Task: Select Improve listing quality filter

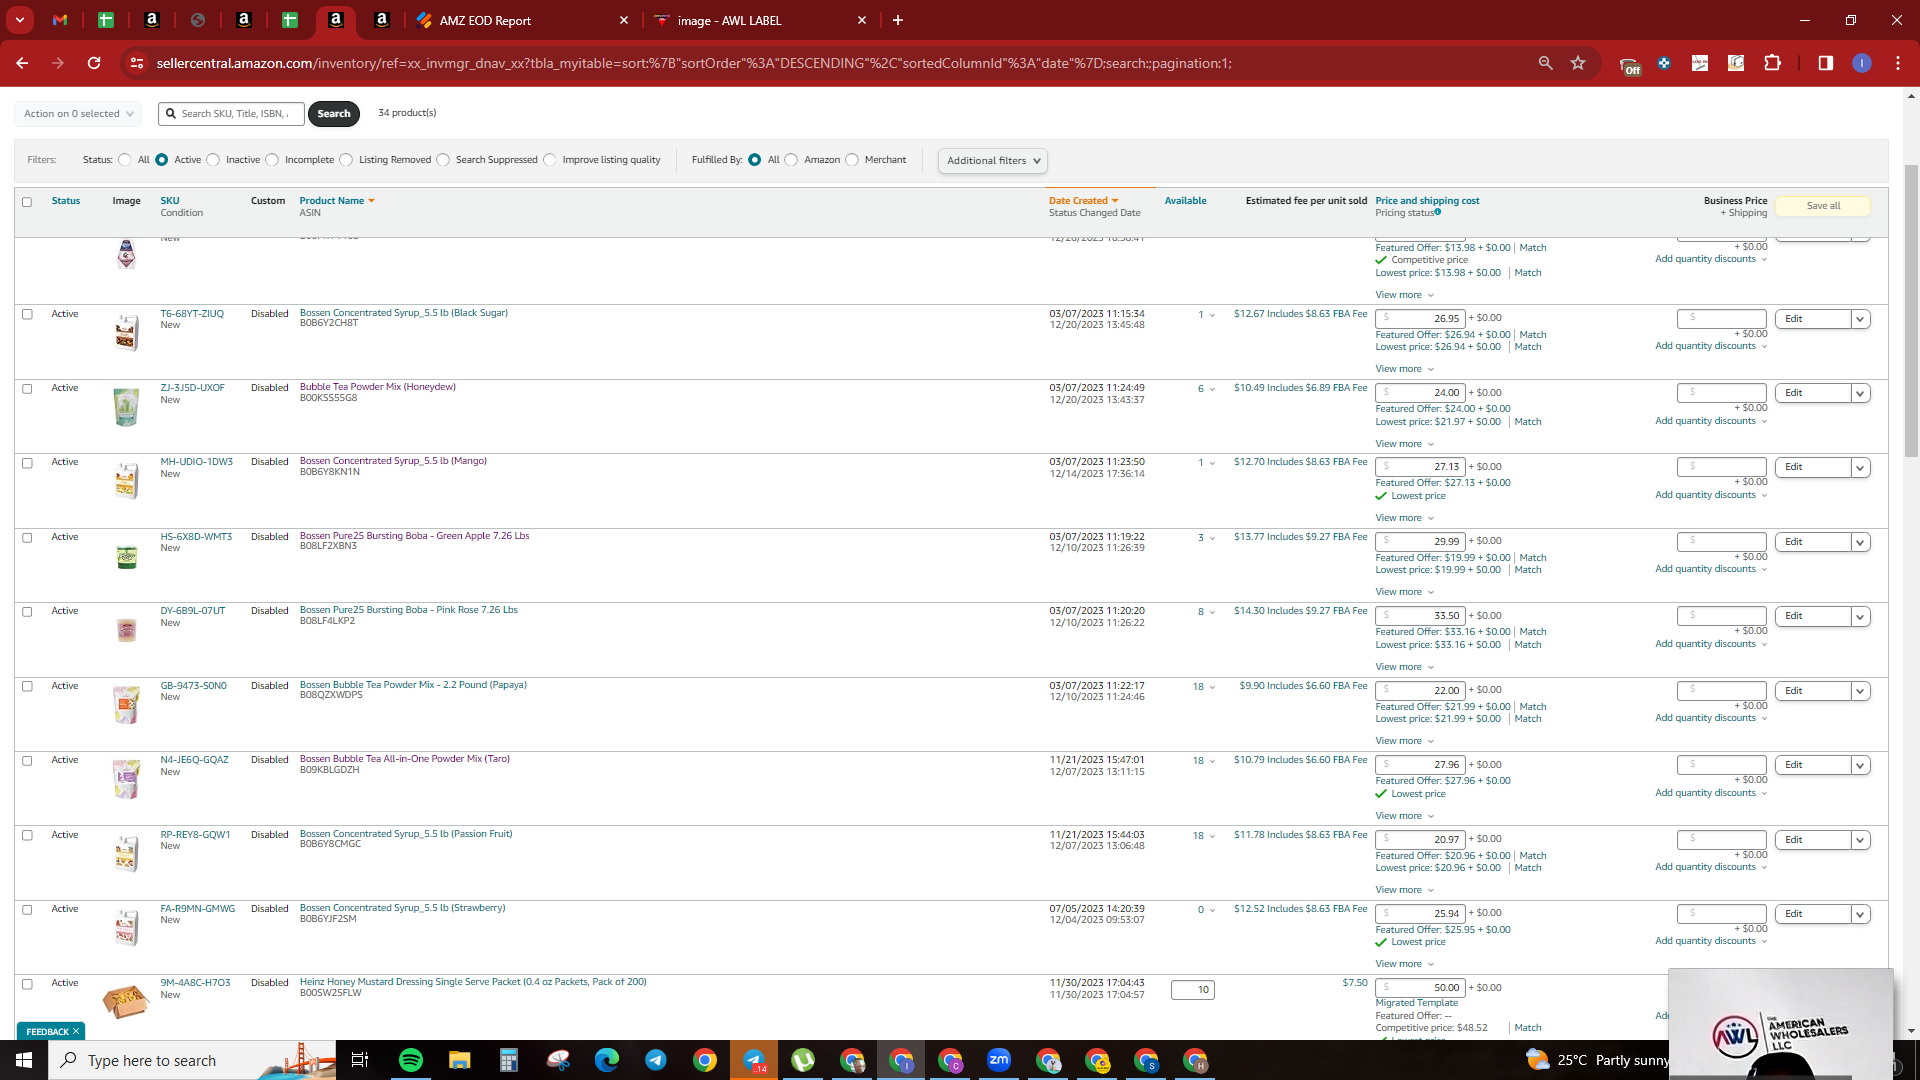Action: coord(550,160)
